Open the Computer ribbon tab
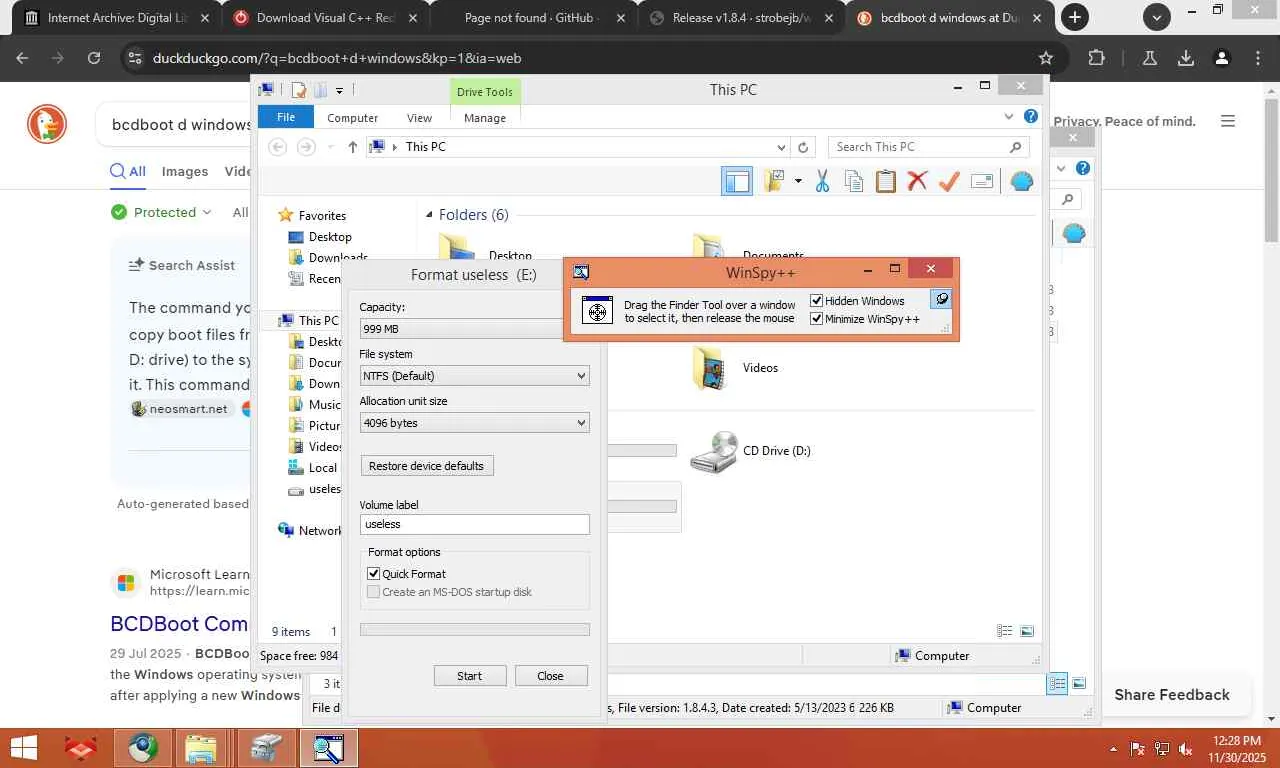Viewport: 1280px width, 768px height. 353,118
